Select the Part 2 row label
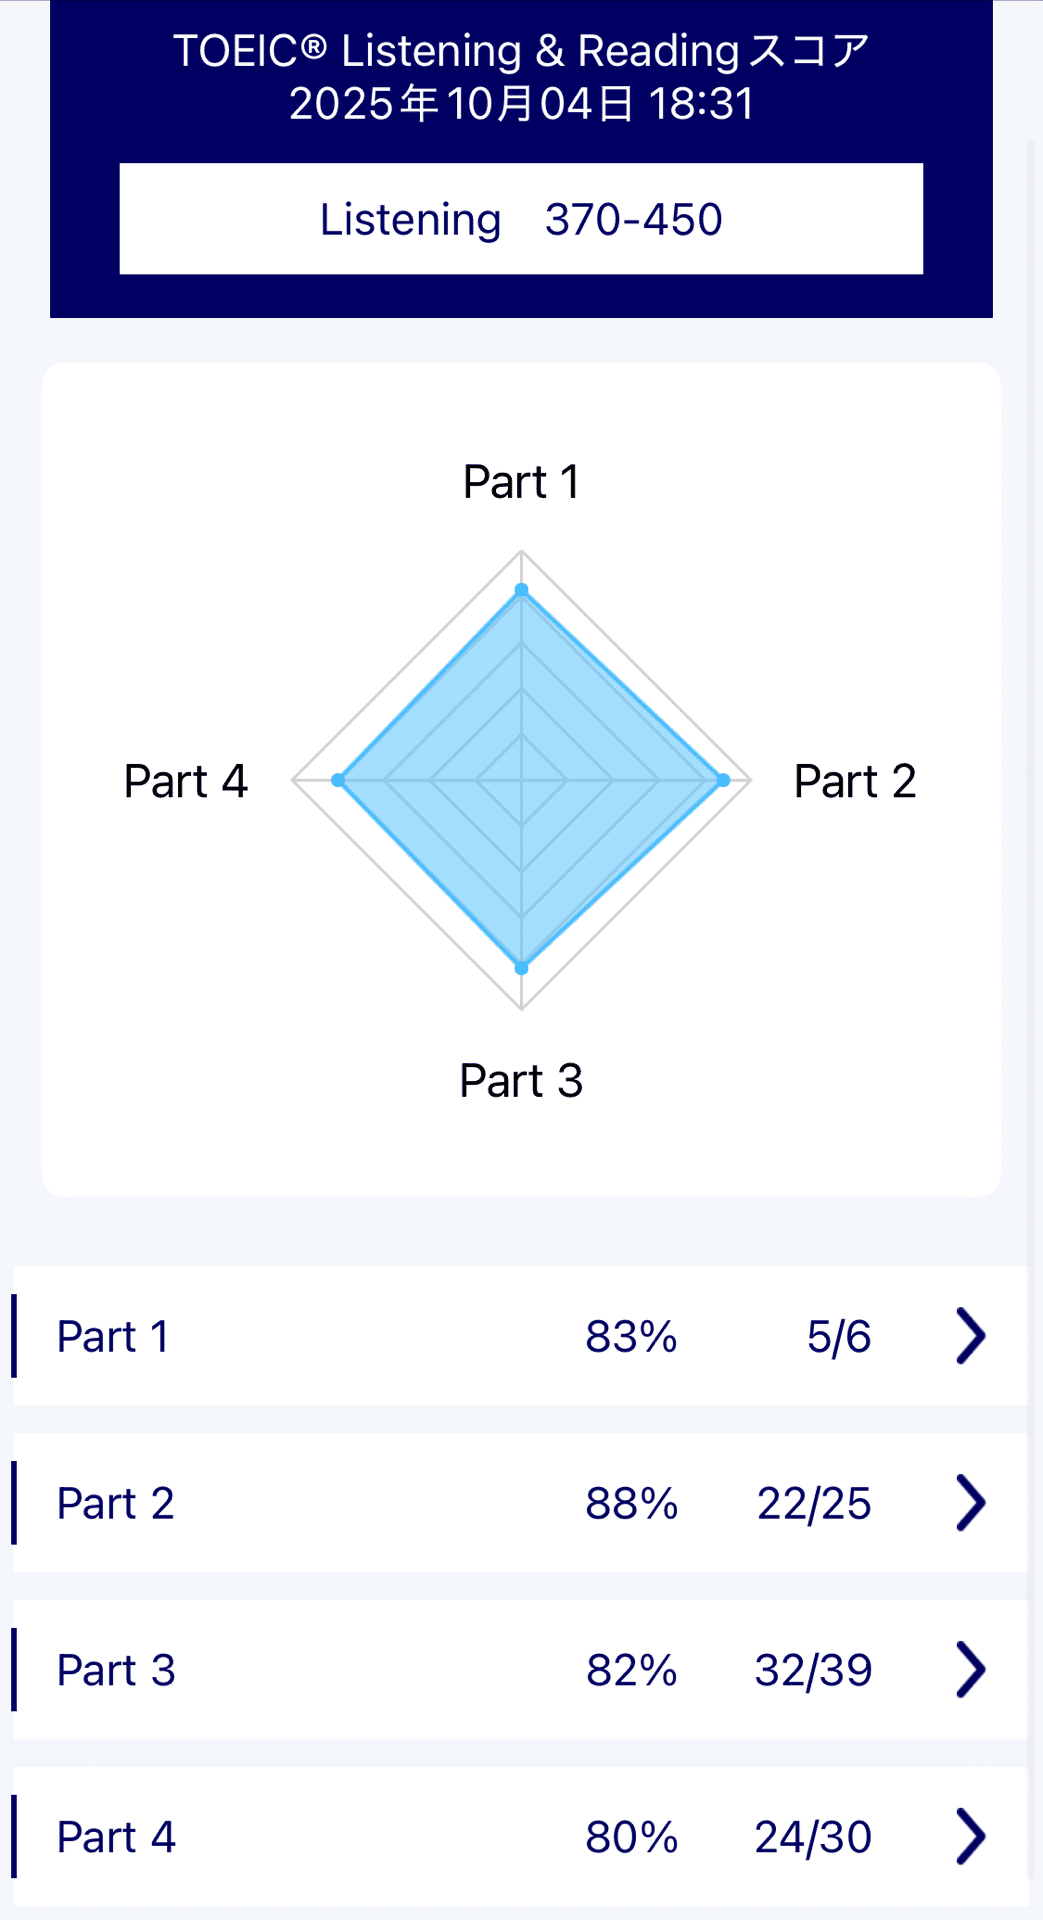1043x1920 pixels. [116, 1504]
